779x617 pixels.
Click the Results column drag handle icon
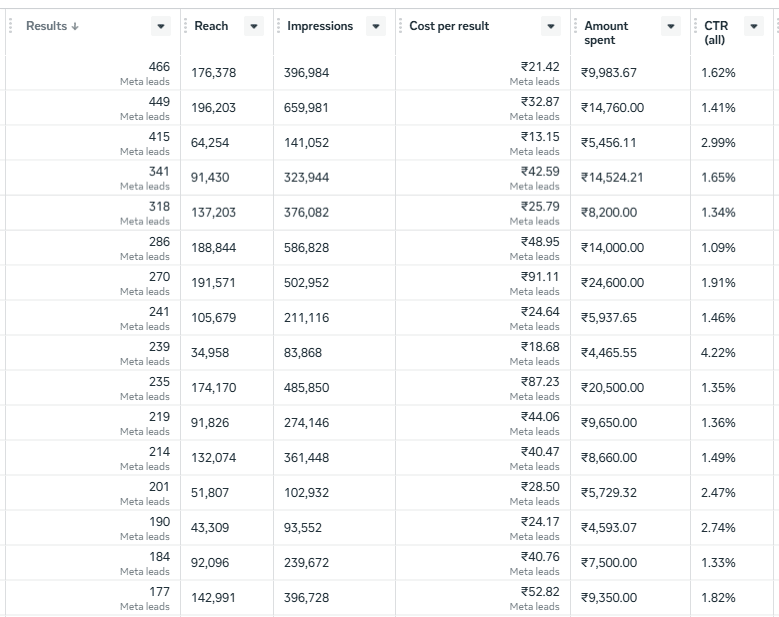[10, 26]
